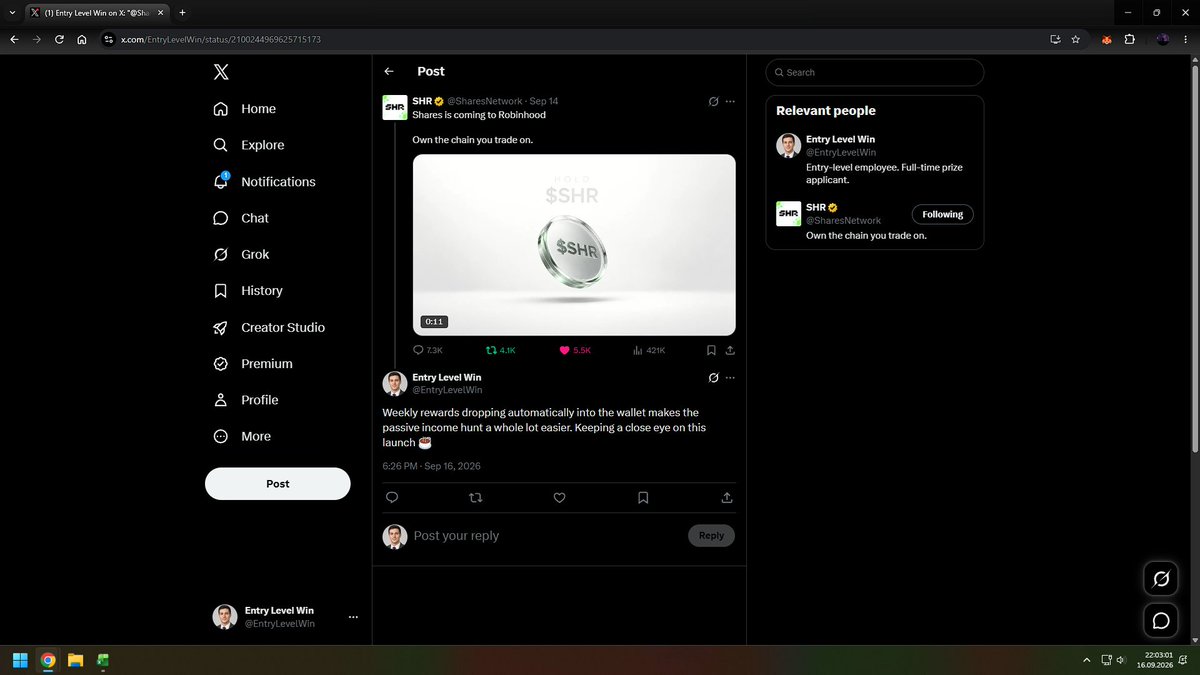Screen dimensions: 1200x675
Task: Open Explore in the sidebar
Action: (249, 145)
